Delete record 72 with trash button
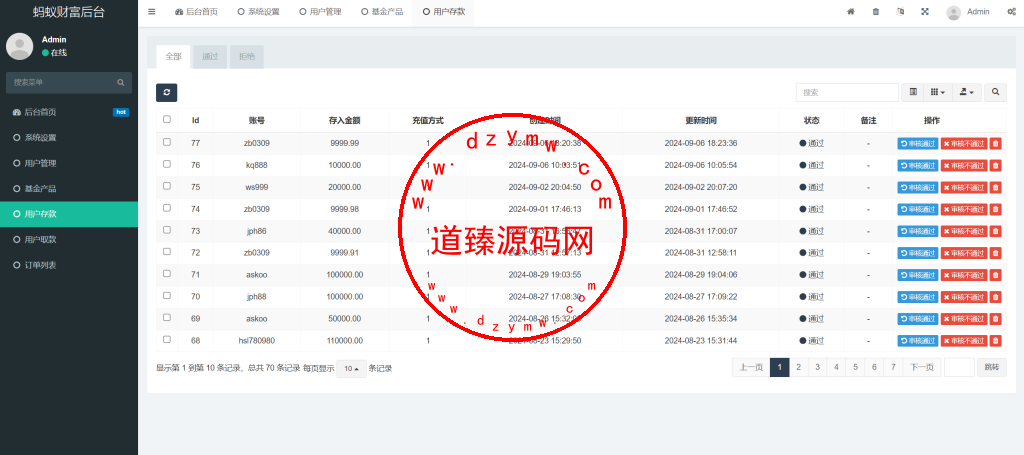The image size is (1024, 455). [x=995, y=253]
